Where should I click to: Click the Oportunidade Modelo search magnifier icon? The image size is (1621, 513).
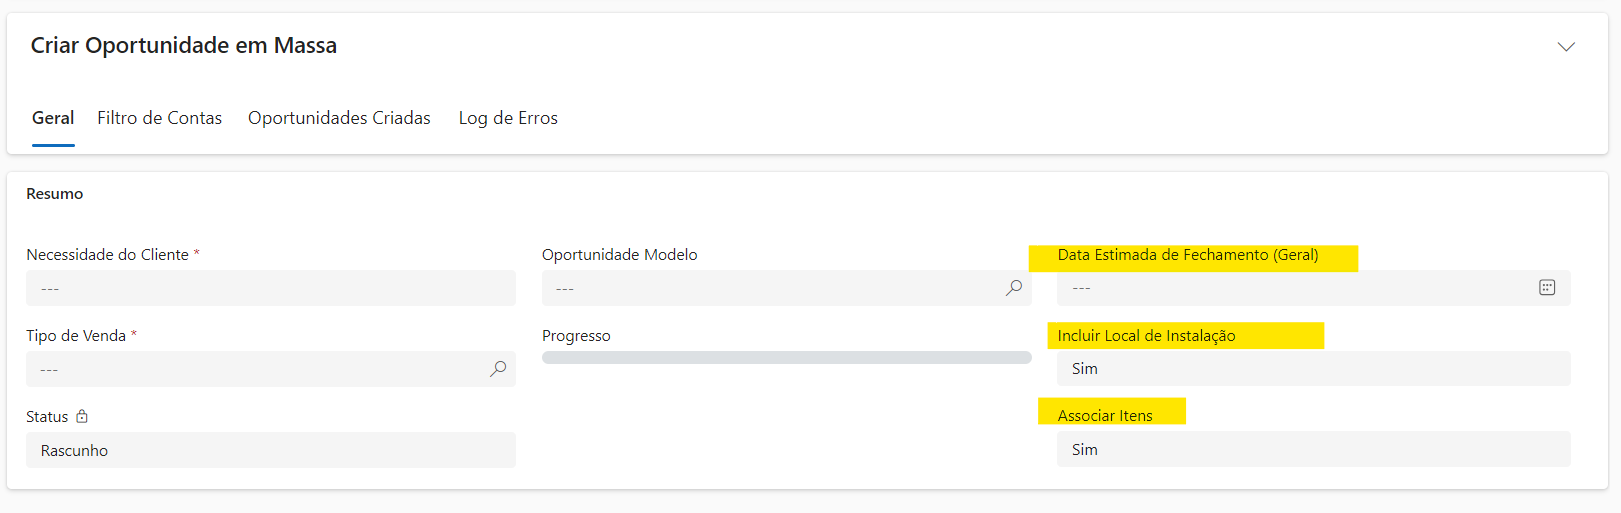coord(1013,288)
